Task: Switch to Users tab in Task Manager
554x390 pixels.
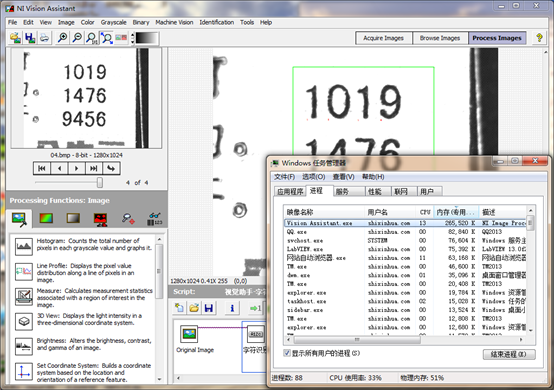Action: pyautogui.click(x=430, y=191)
